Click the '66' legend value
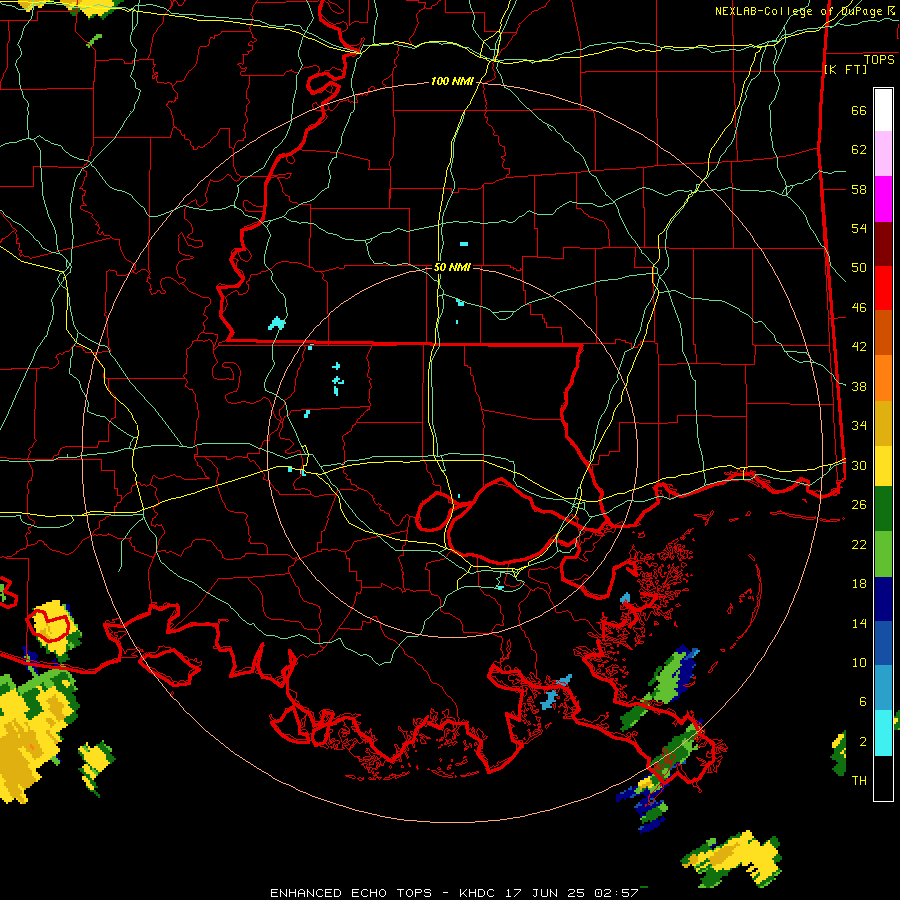Viewport: 900px width, 900px height. tap(859, 110)
